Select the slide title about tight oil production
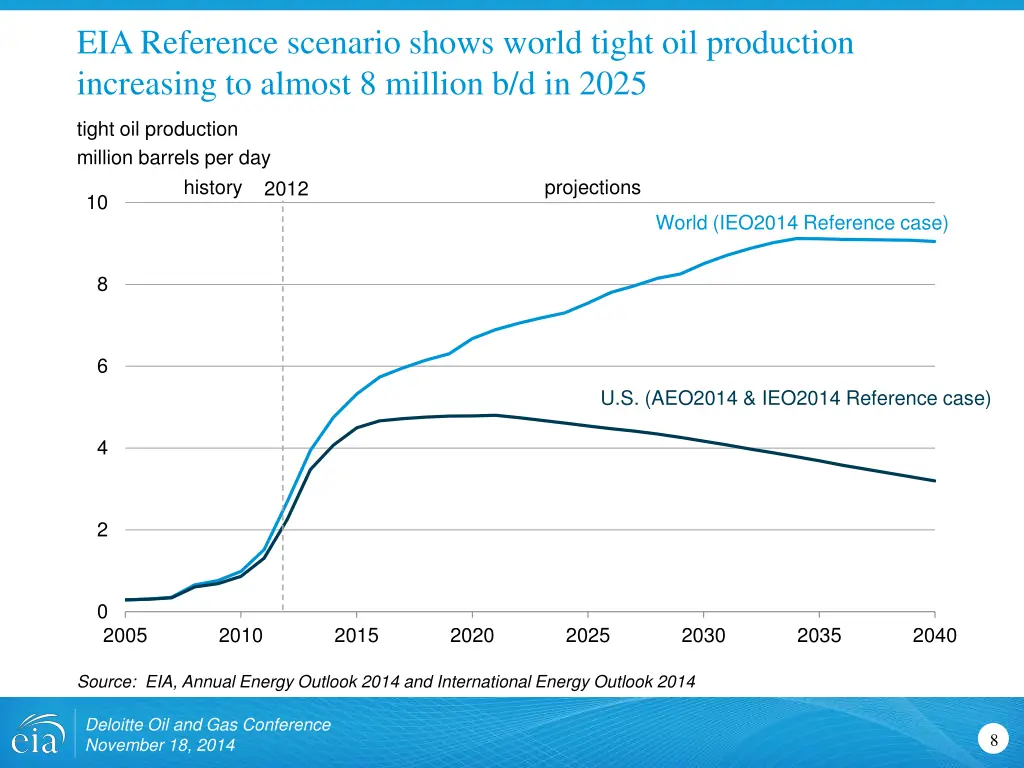Image resolution: width=1024 pixels, height=768 pixels. [465, 63]
